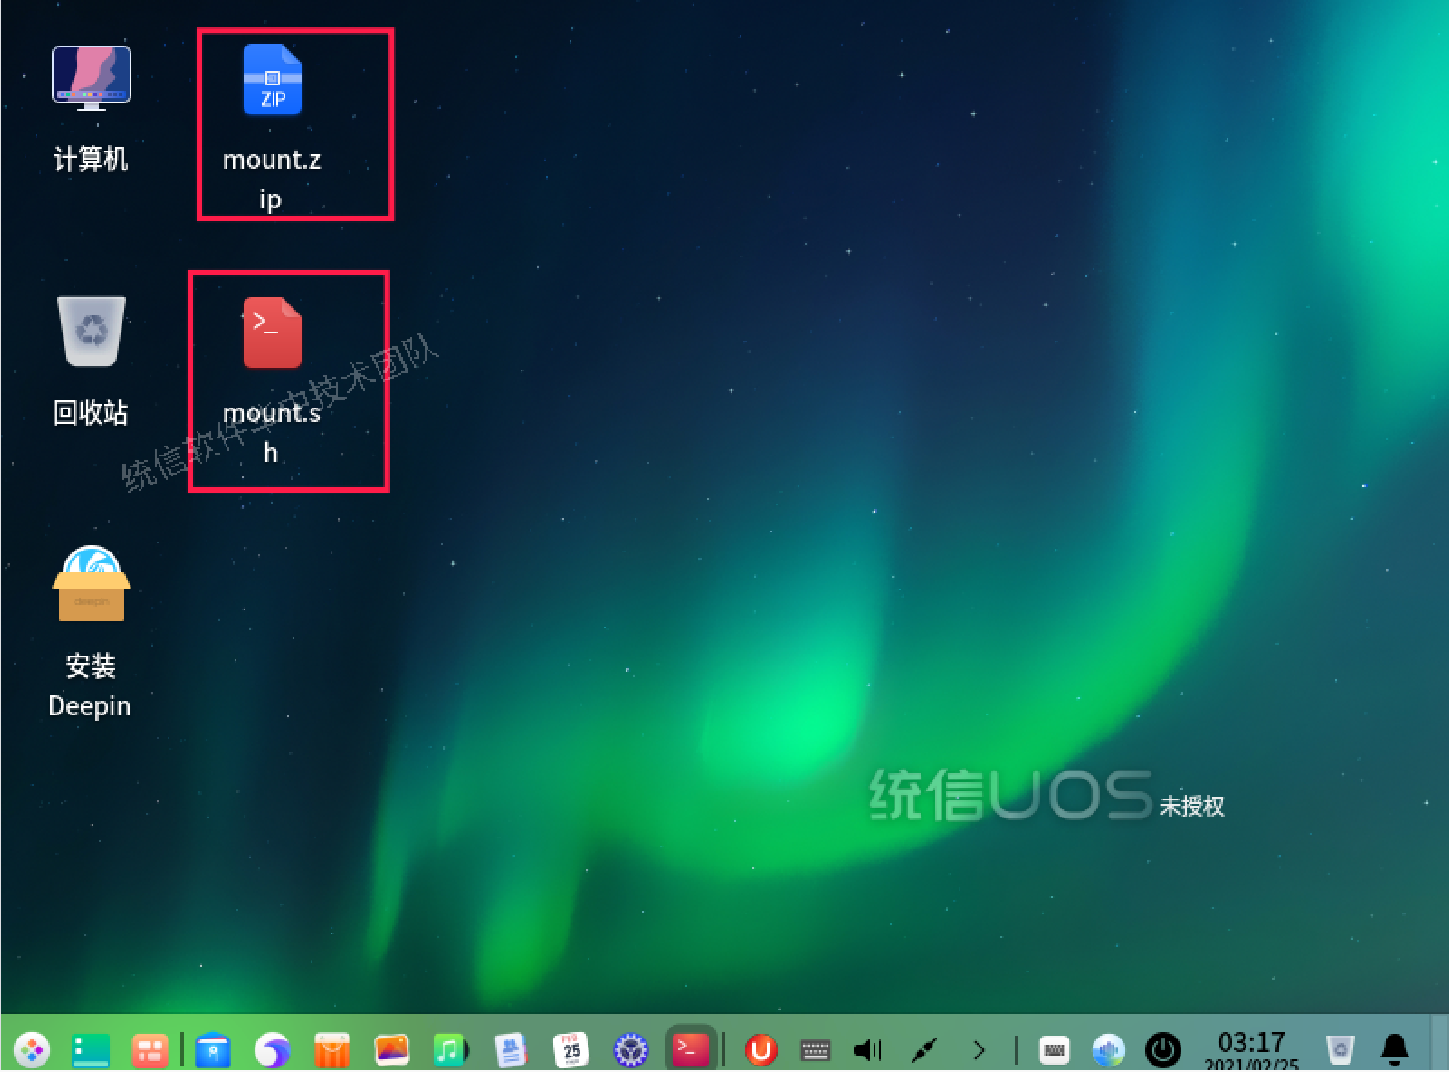Screen dimensions: 1449x1072
Task: Open the contacts dock icon
Action: (x=511, y=1050)
